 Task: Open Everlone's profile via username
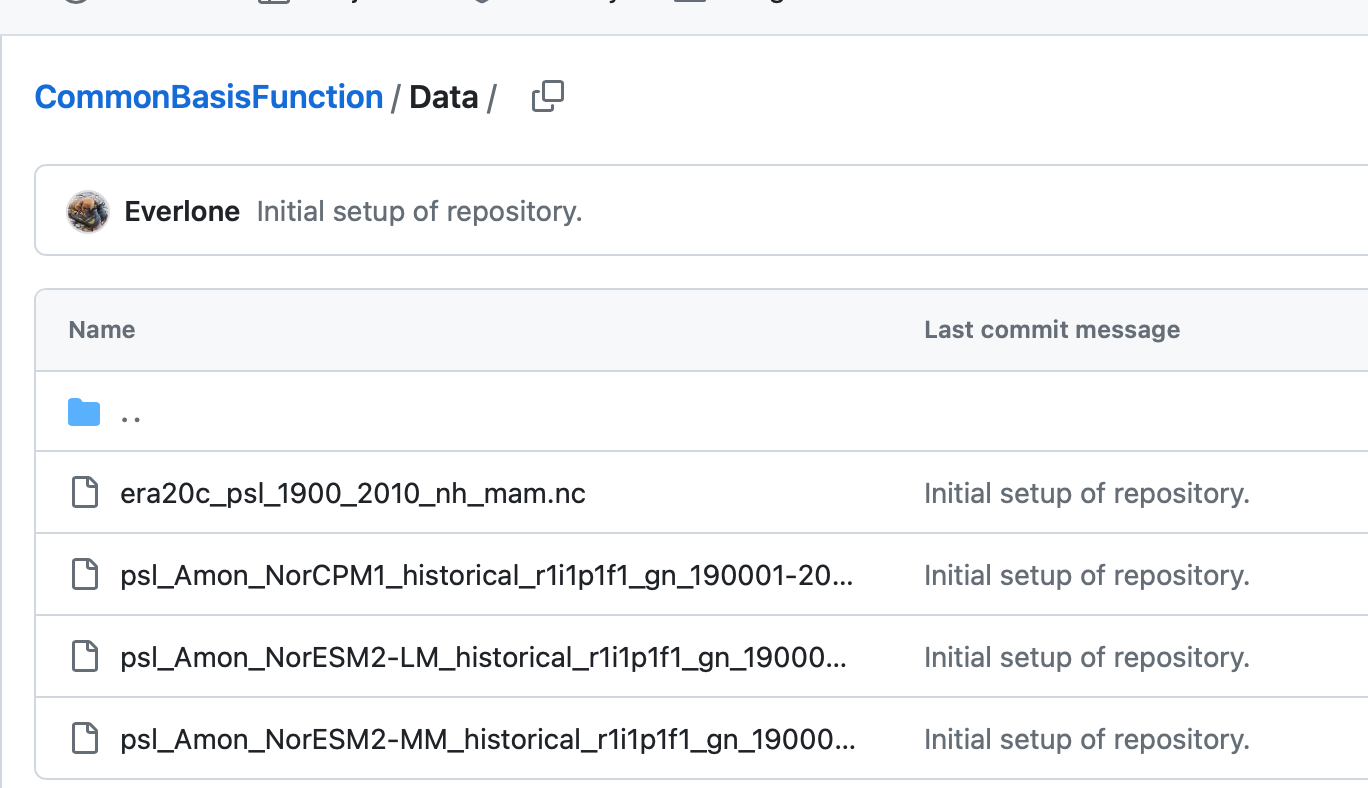(x=182, y=212)
